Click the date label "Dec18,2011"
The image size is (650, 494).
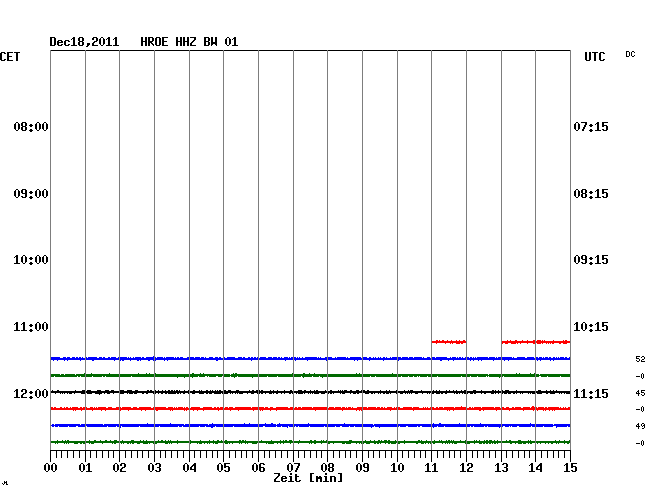(x=84, y=42)
